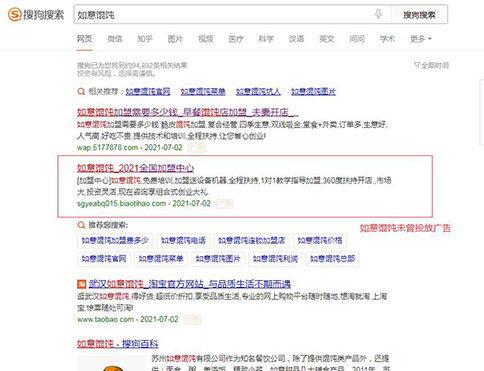Switch to the 汉语 tab
484x371 pixels.
[296, 39]
